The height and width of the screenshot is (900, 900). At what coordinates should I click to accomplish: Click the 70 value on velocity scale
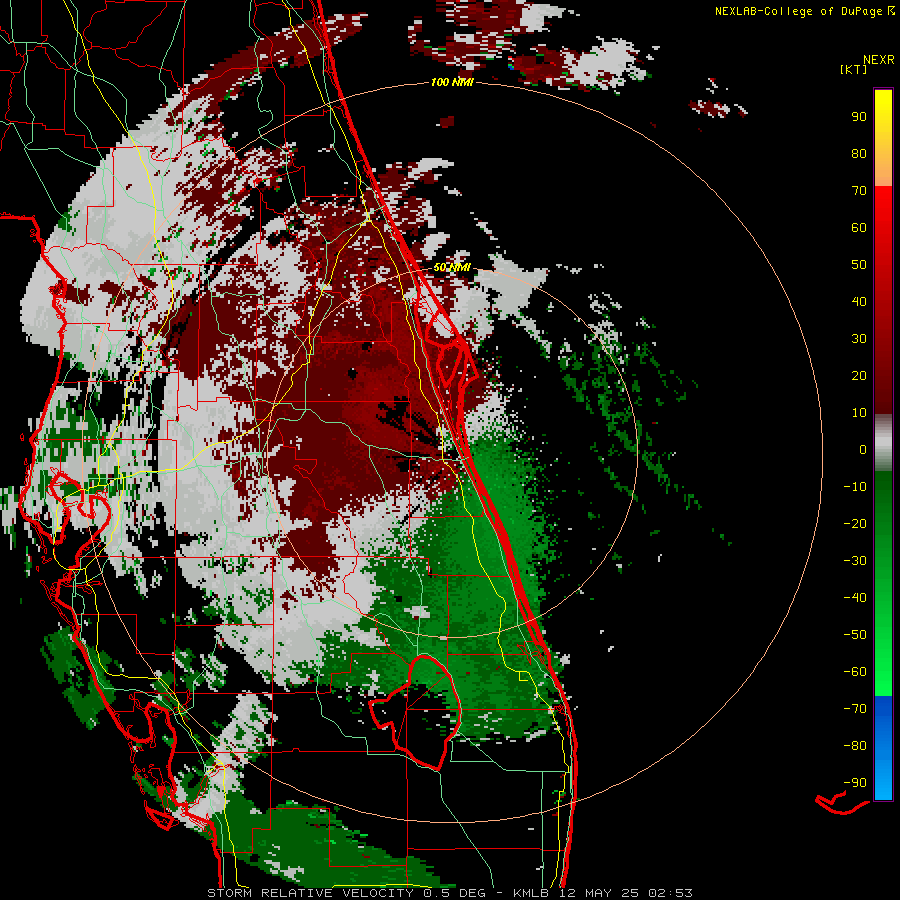point(859,191)
